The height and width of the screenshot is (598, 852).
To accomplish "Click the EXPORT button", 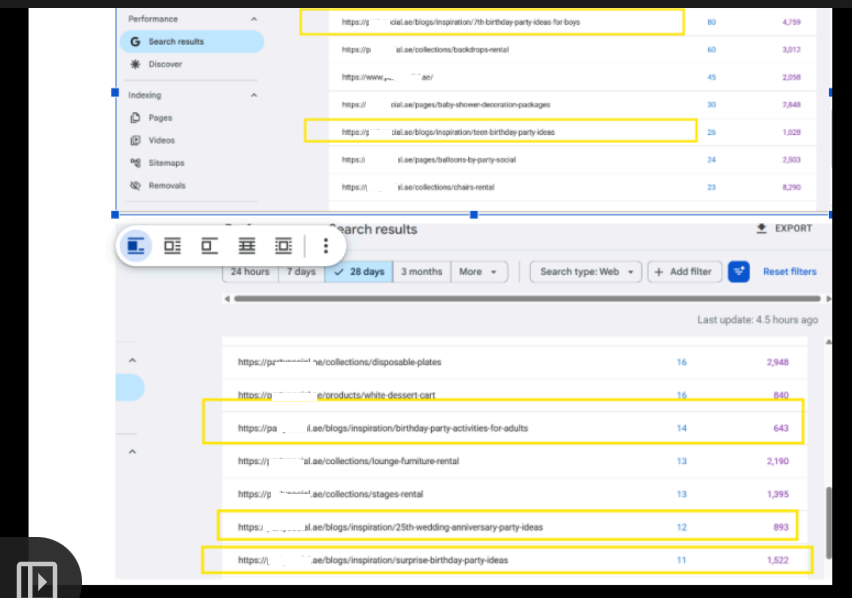I will click(784, 229).
